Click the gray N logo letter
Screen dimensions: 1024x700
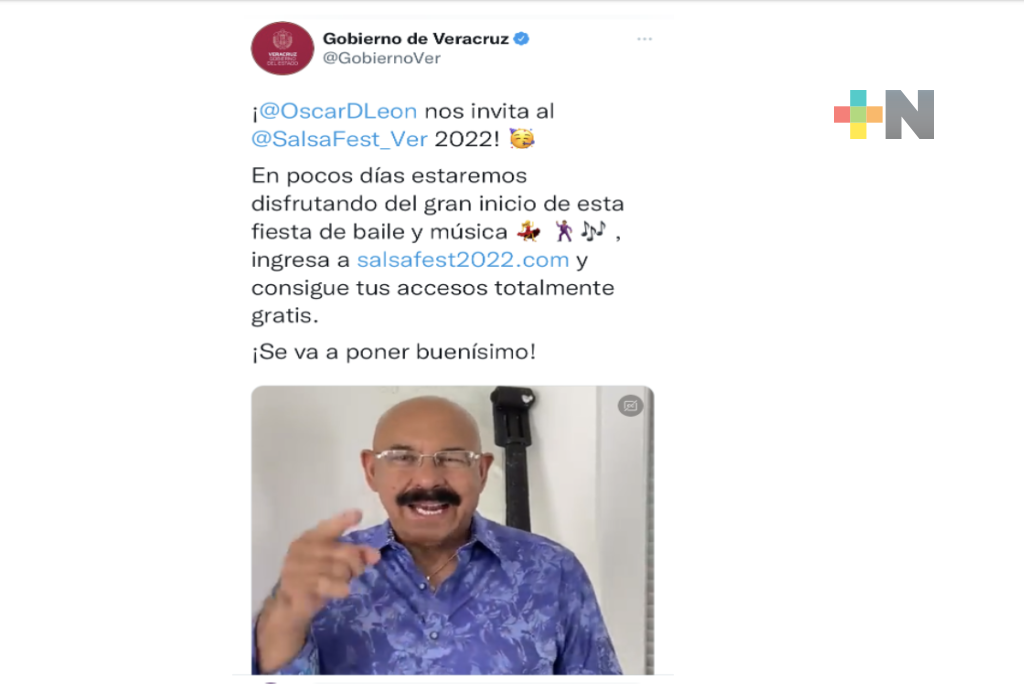click(910, 114)
